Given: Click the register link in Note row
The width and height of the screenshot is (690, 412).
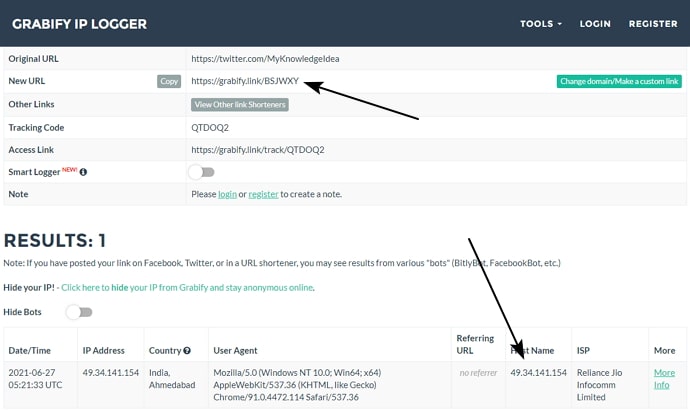Looking at the screenshot, I should coord(263,195).
